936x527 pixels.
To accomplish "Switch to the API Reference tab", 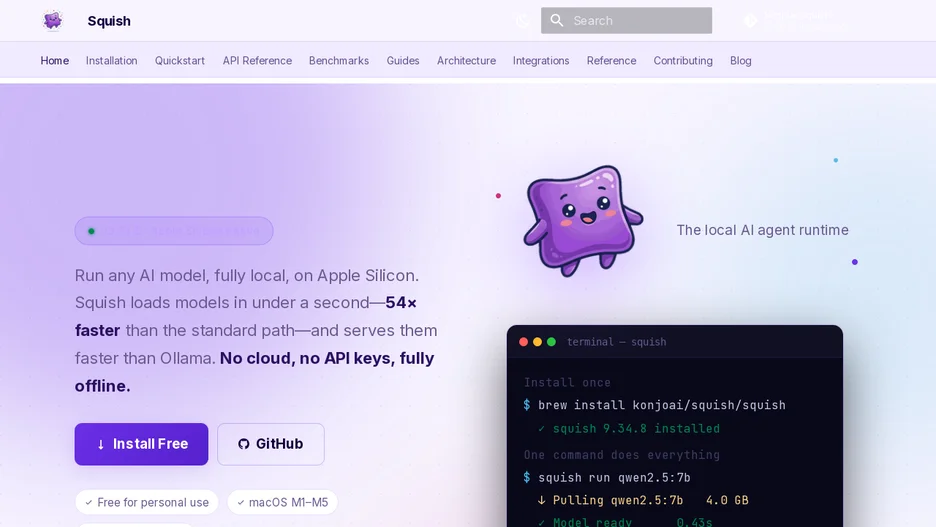I will point(257,60).
